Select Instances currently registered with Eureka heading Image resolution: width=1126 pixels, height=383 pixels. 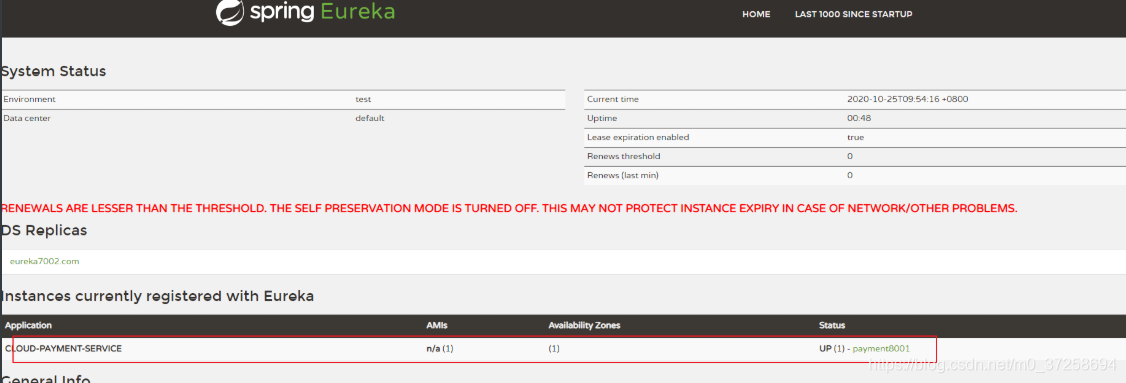[x=157, y=296]
